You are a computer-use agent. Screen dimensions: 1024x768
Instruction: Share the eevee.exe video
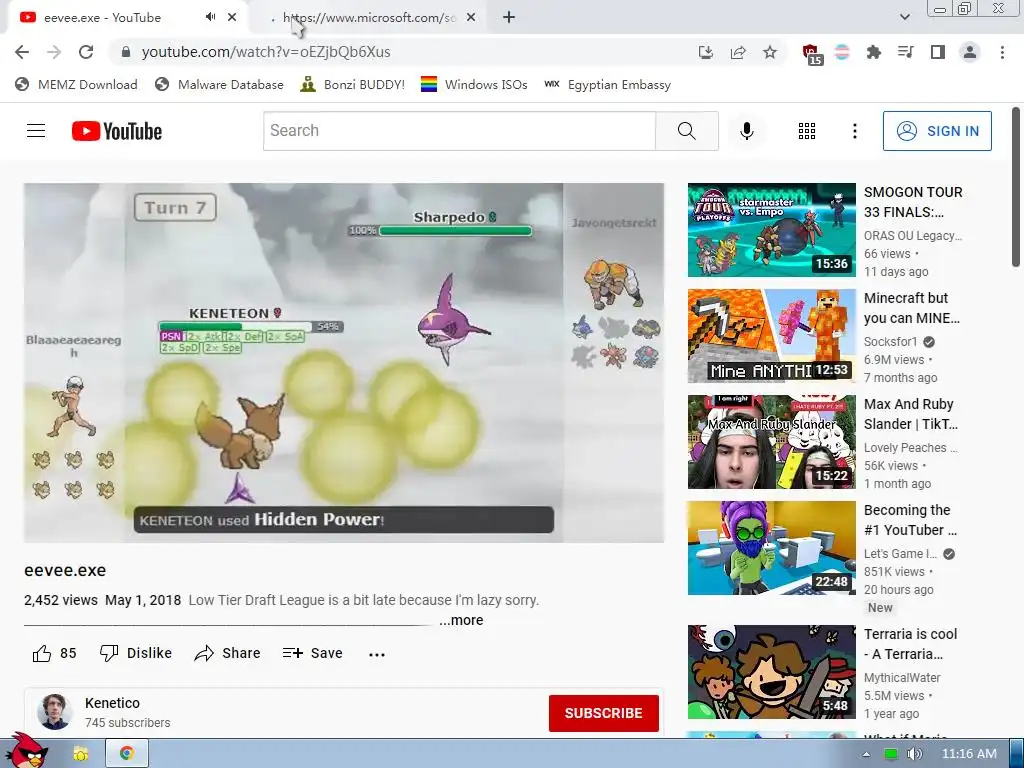pos(227,653)
